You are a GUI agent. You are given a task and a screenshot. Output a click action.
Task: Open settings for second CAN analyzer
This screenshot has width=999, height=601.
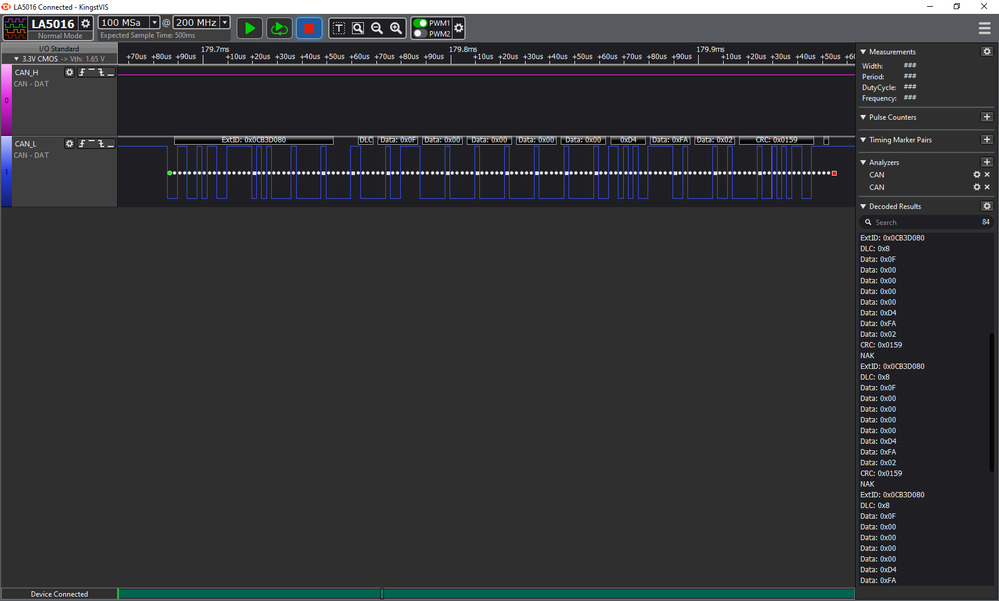(977, 187)
